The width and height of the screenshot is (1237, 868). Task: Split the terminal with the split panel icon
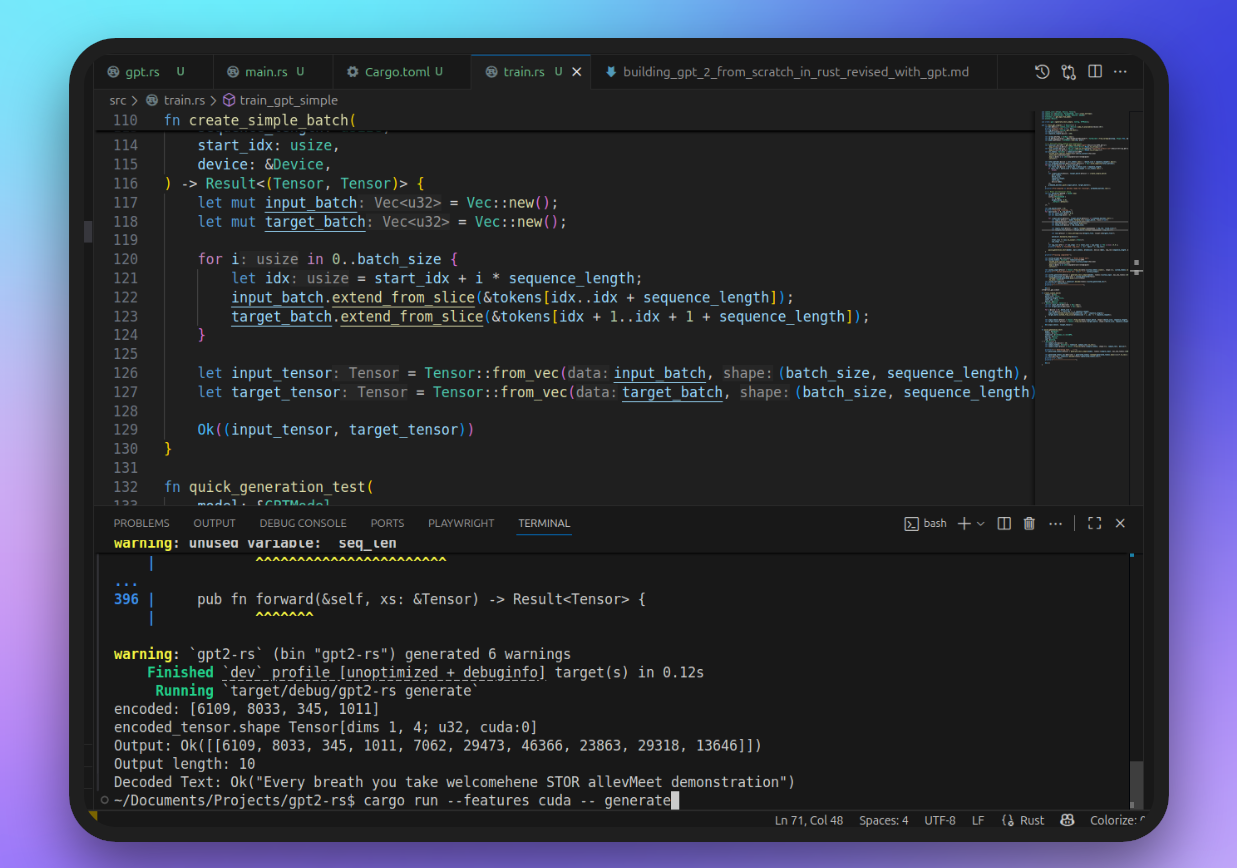(1003, 523)
